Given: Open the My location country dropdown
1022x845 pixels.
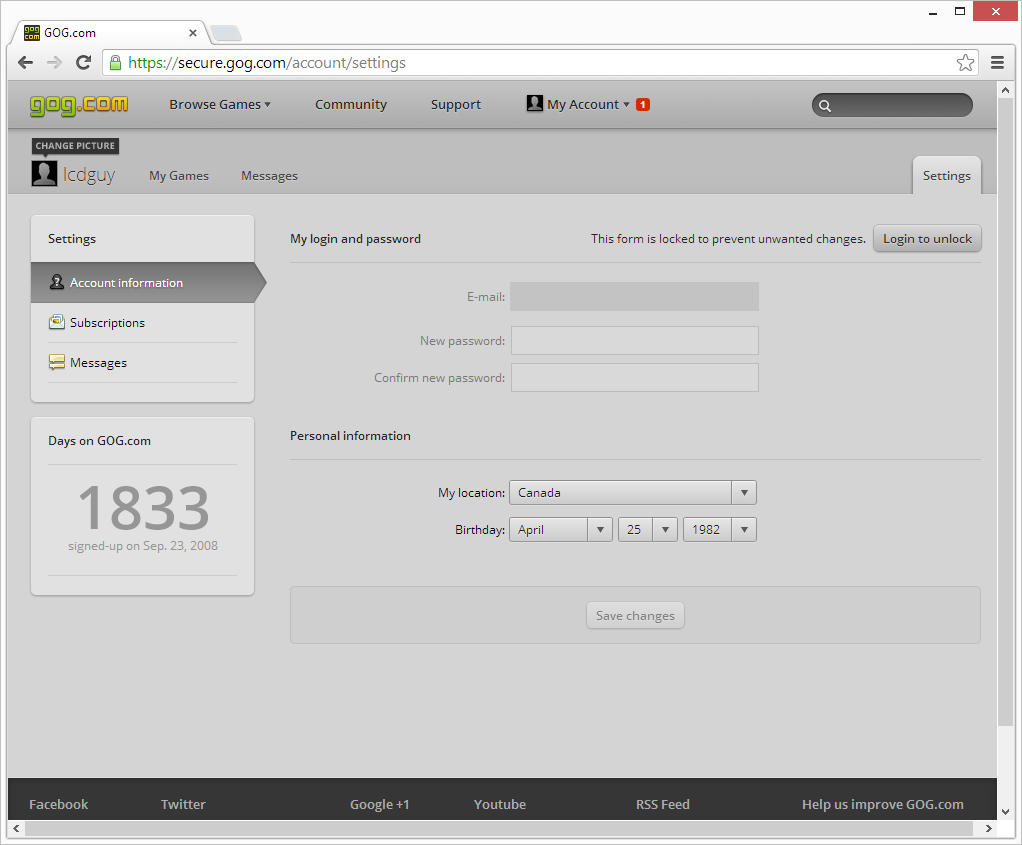Looking at the screenshot, I should pyautogui.click(x=633, y=493).
